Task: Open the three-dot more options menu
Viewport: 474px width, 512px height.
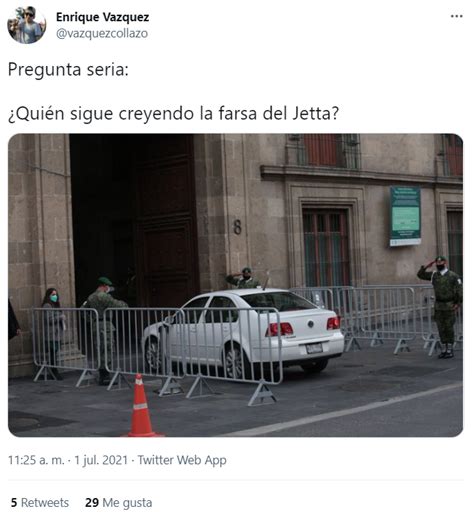Action: (456, 16)
